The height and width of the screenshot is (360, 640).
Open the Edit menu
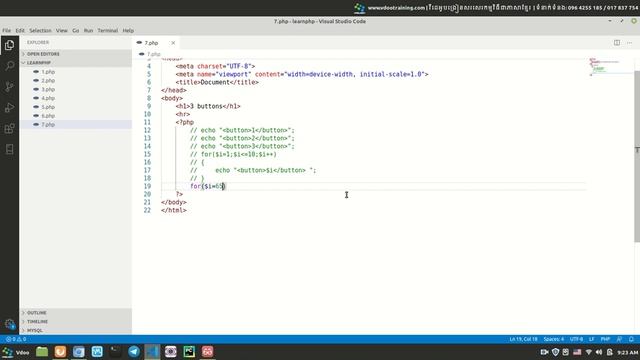point(20,31)
